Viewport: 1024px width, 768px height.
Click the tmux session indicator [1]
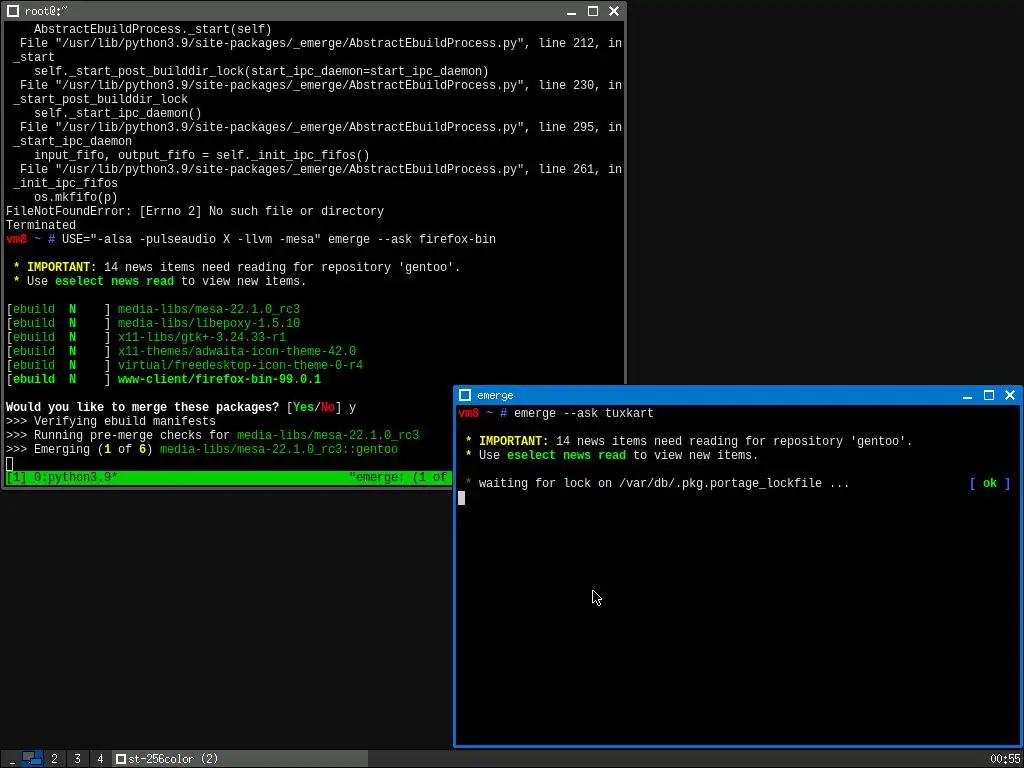tap(16, 477)
